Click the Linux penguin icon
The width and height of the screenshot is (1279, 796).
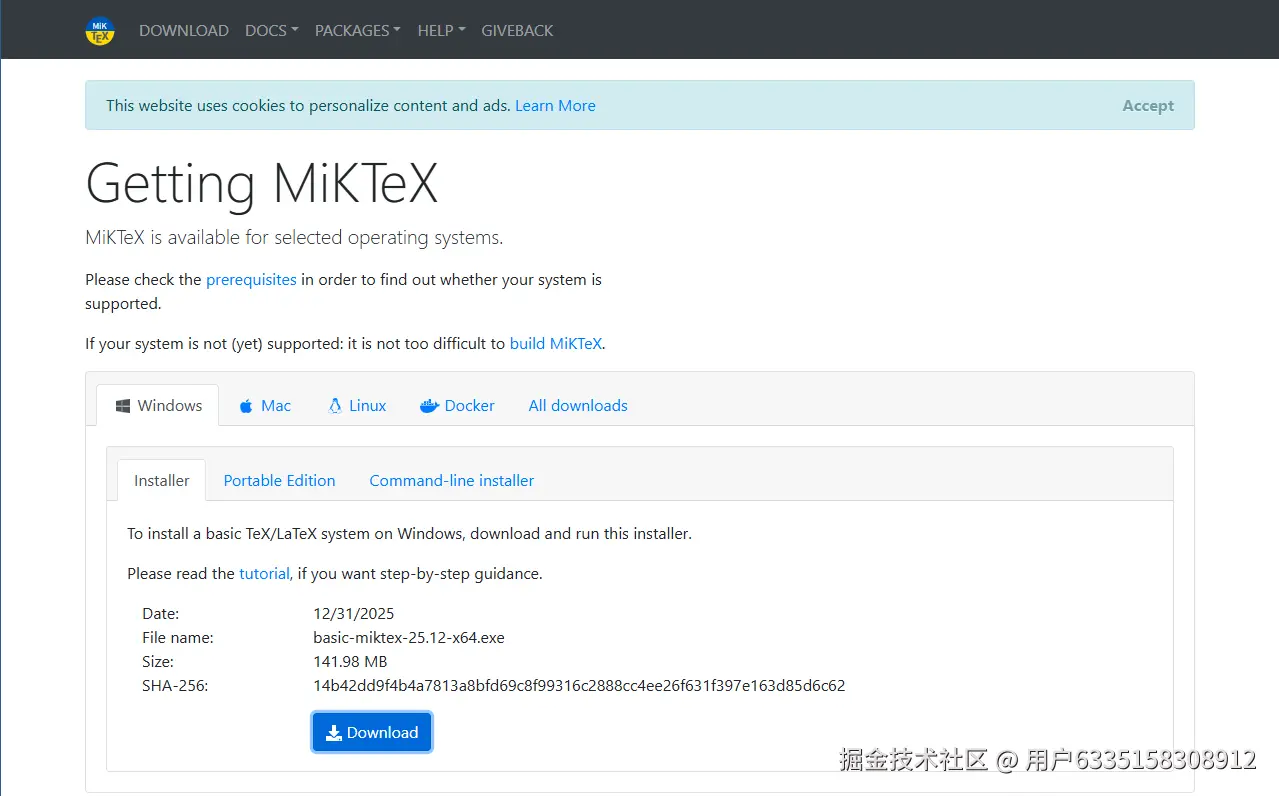335,406
